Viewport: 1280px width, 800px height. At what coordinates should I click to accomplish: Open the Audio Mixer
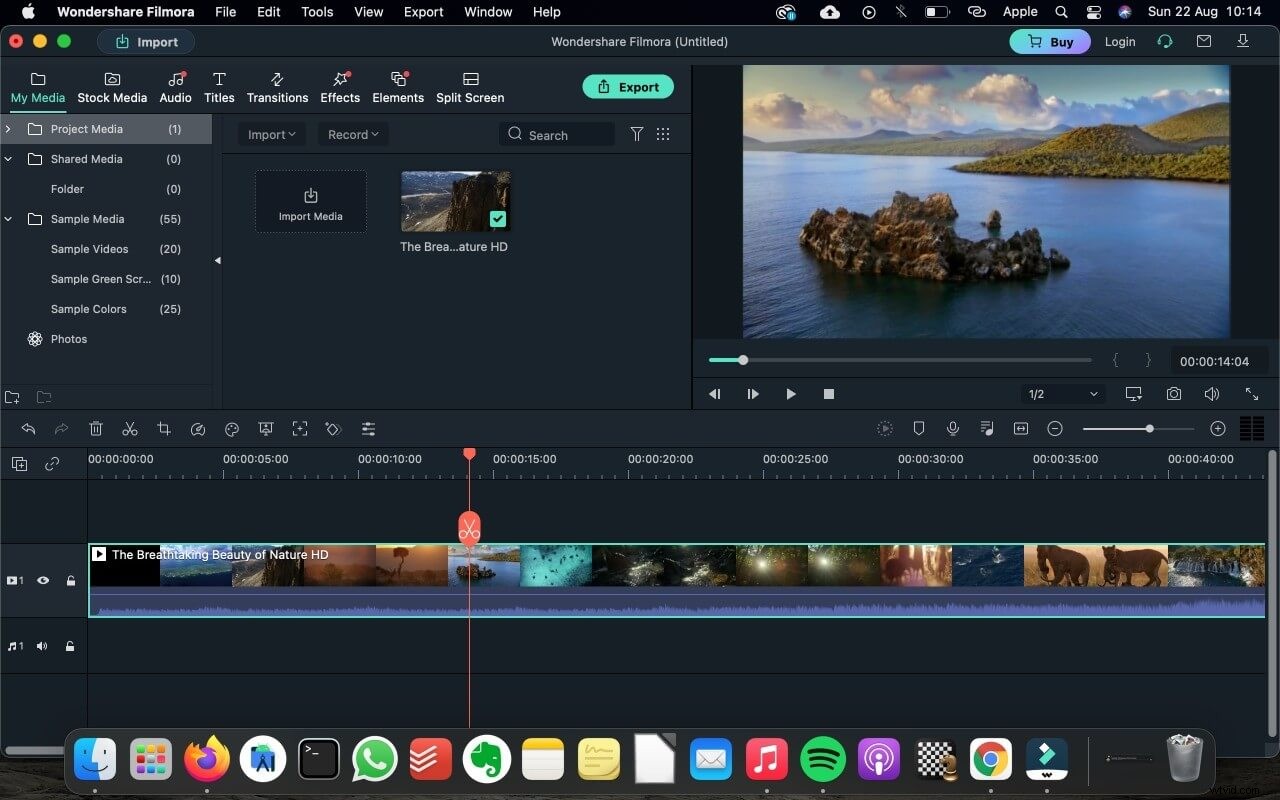[x=987, y=428]
